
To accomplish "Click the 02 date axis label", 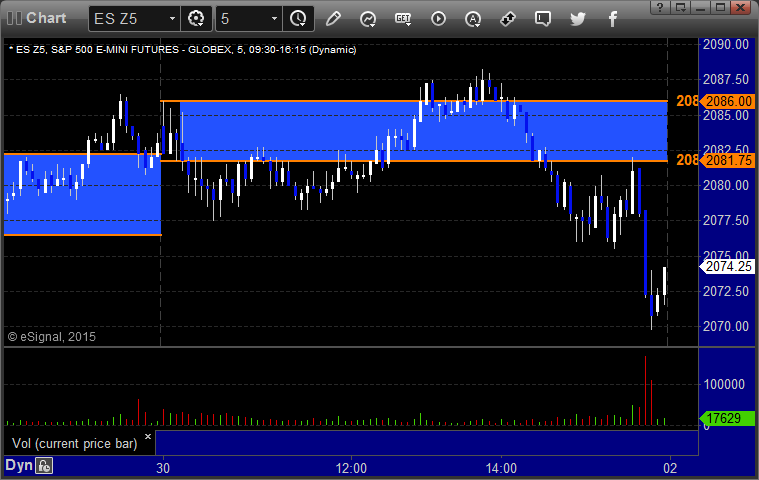I will (x=670, y=468).
